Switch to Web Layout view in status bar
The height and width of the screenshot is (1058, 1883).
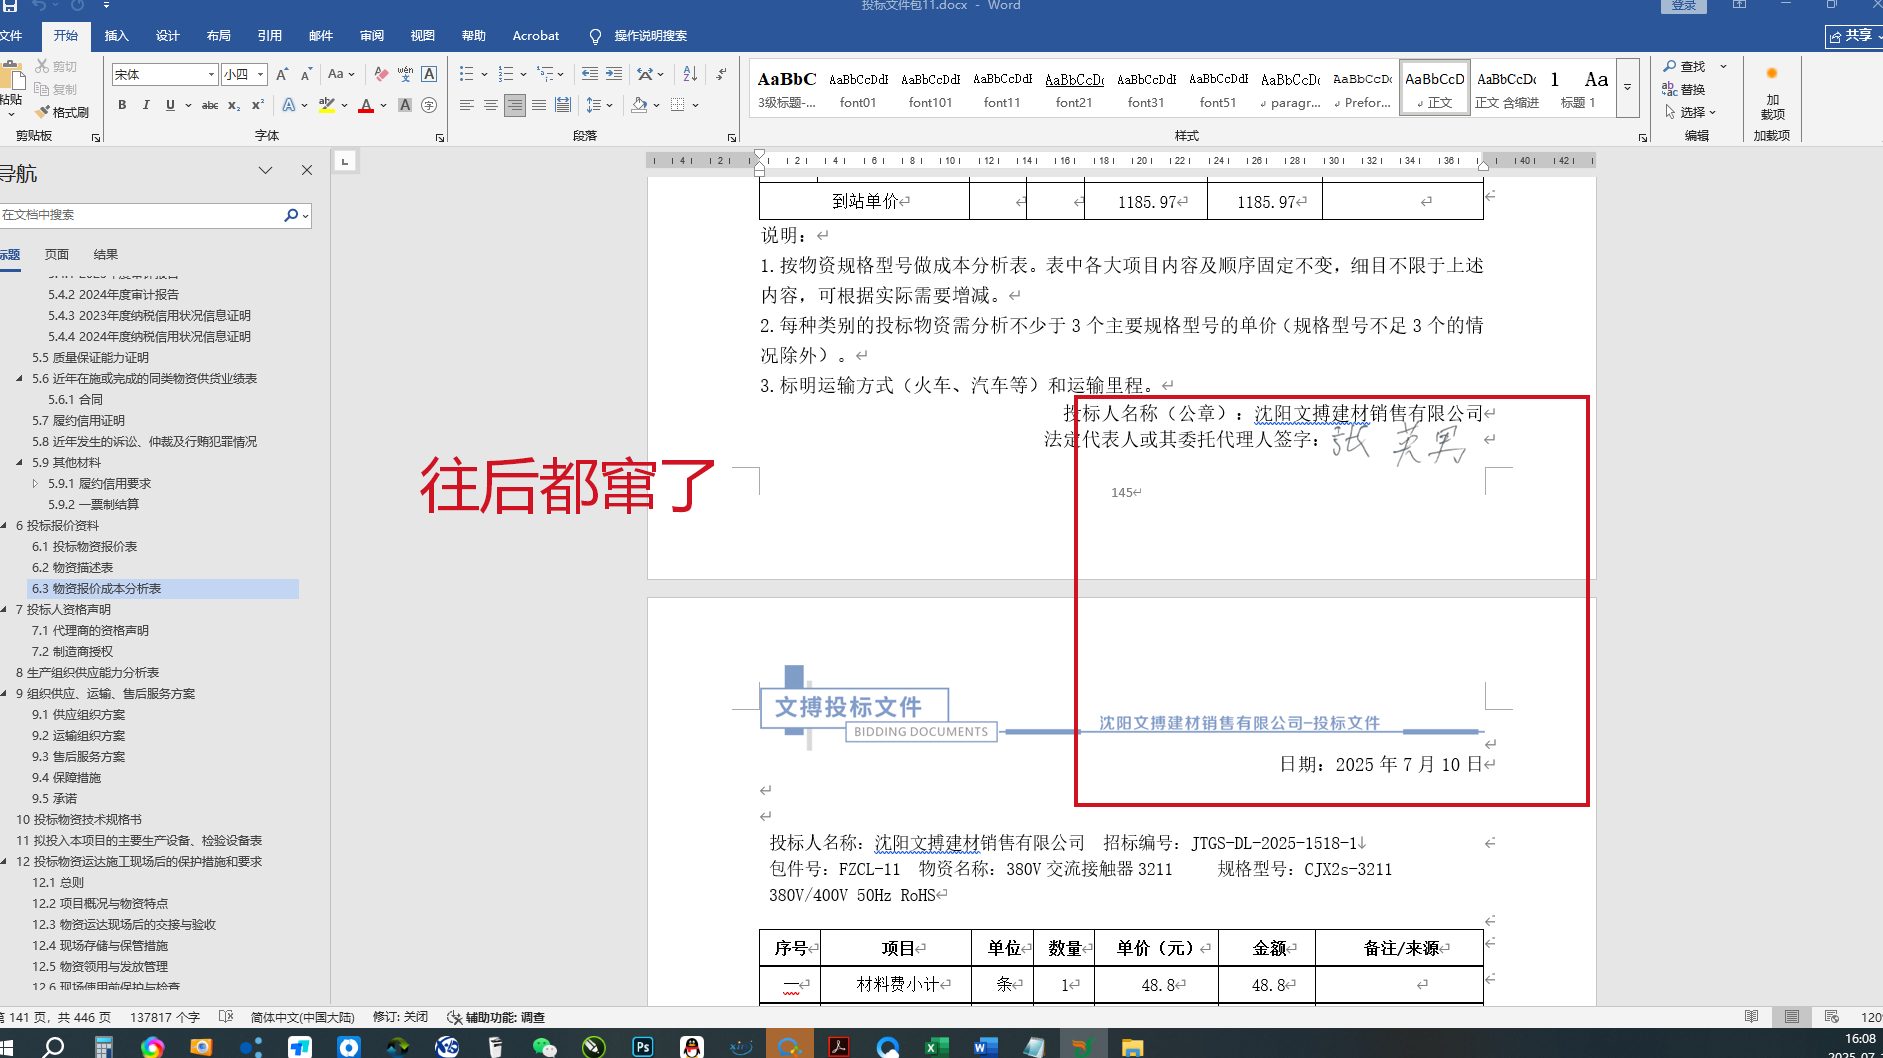click(1831, 1017)
